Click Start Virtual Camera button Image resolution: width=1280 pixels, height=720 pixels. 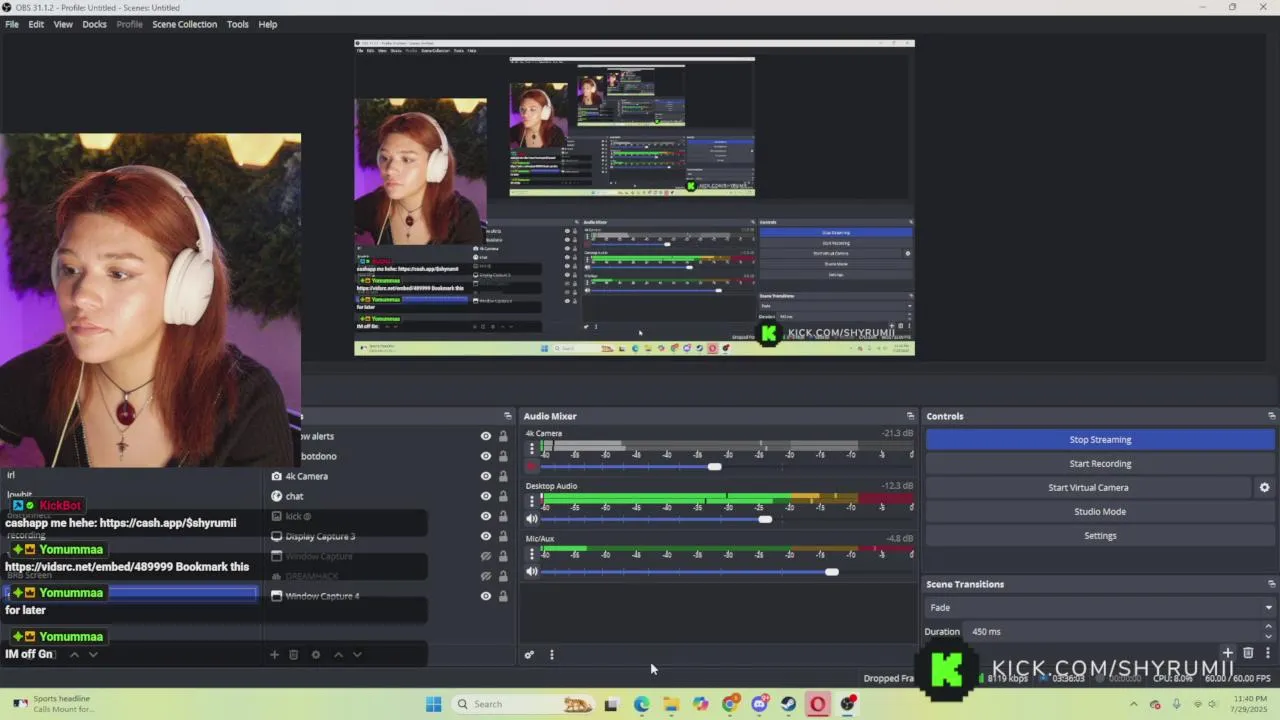[1088, 487]
